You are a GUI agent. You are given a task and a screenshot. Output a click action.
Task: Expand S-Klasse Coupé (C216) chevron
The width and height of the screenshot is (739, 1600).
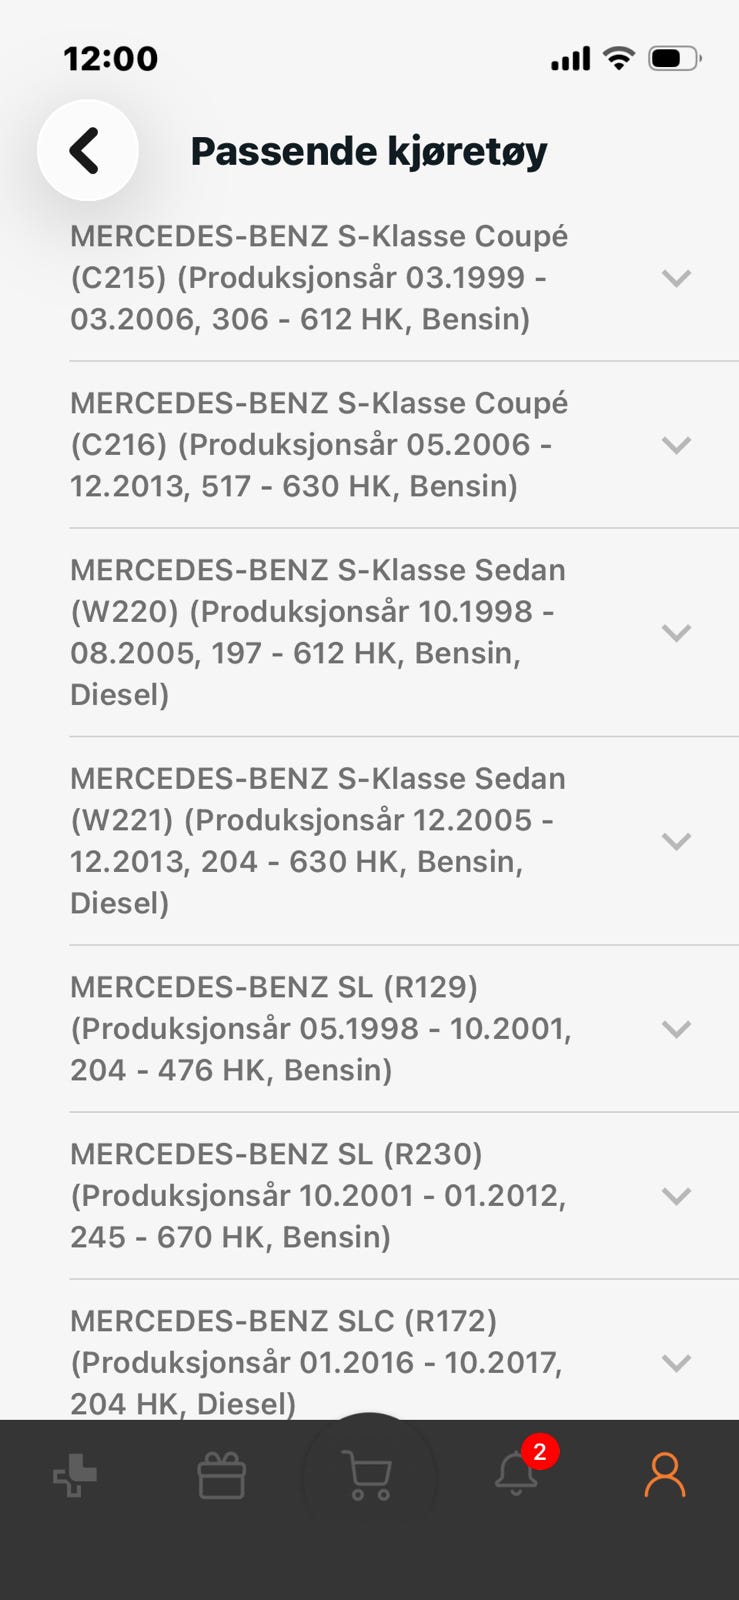(x=677, y=445)
